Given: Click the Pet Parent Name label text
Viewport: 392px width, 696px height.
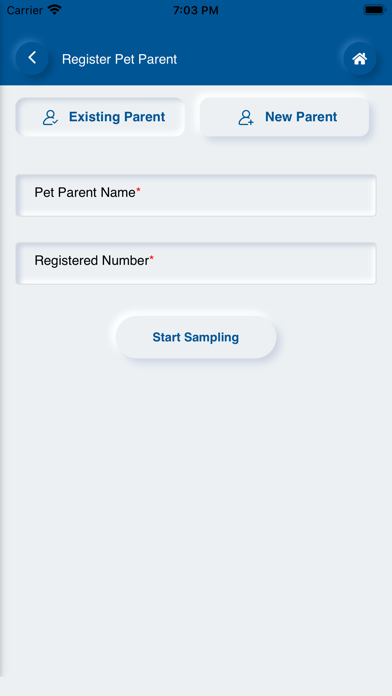Looking at the screenshot, I should (85, 193).
